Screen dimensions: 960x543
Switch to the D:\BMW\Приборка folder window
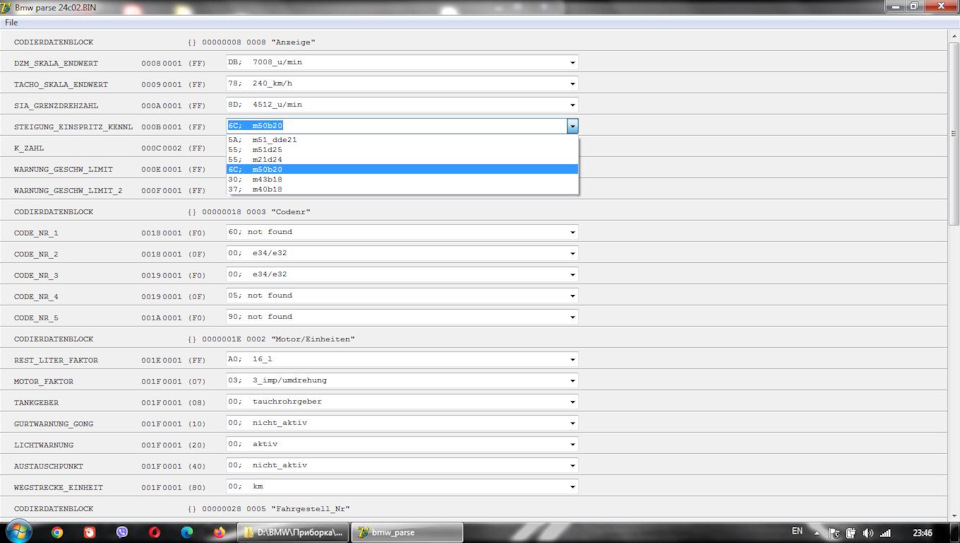(x=293, y=532)
